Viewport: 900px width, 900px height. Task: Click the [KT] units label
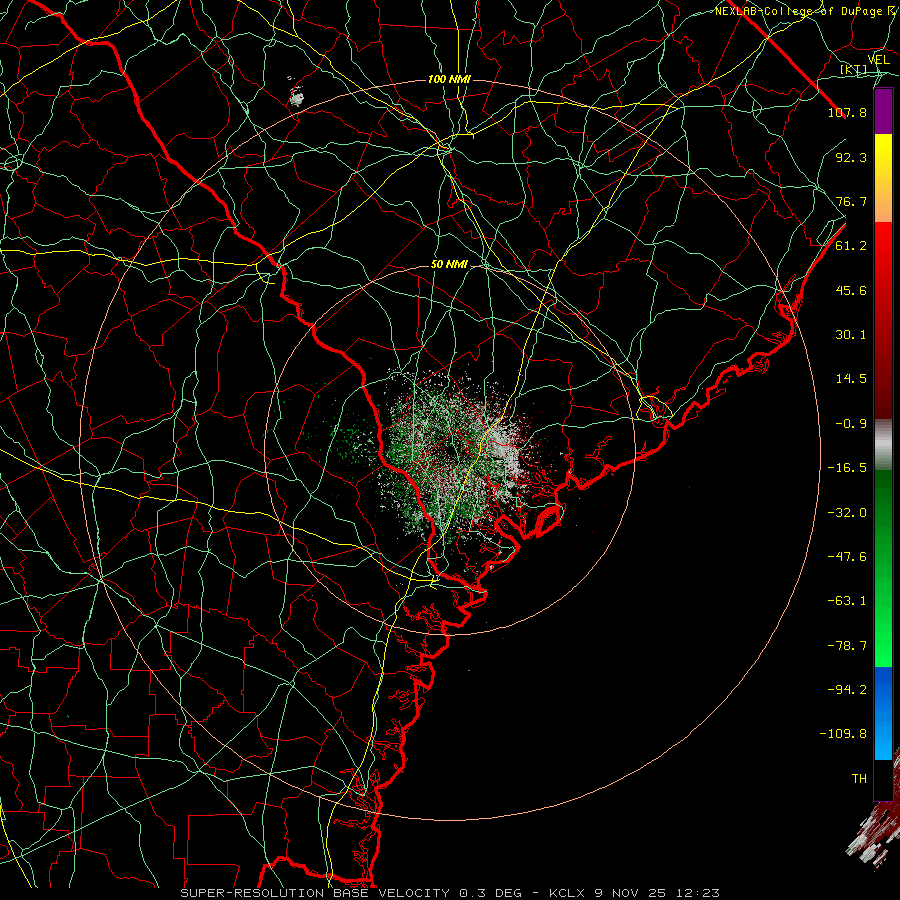[x=854, y=69]
